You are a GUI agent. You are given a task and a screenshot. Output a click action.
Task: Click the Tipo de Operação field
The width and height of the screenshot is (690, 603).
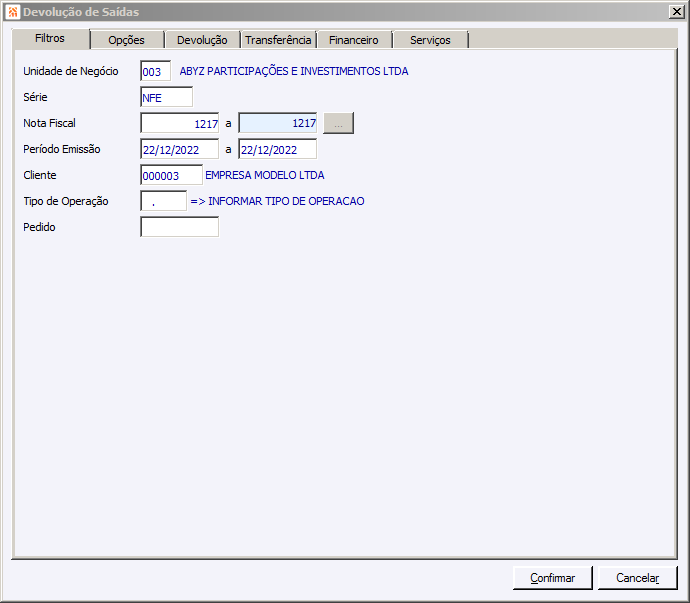[164, 201]
